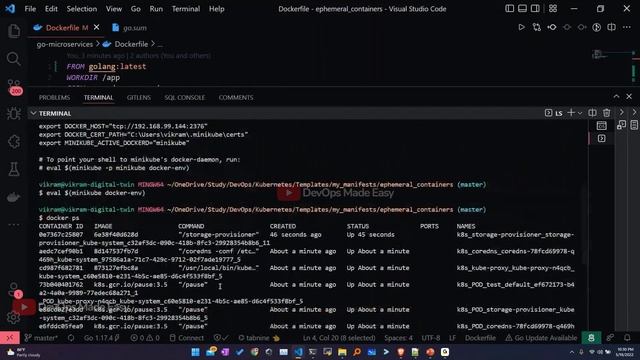Screen dimensions: 640x360
Task: Open editor More Actions ellipsis
Action: (627, 27)
